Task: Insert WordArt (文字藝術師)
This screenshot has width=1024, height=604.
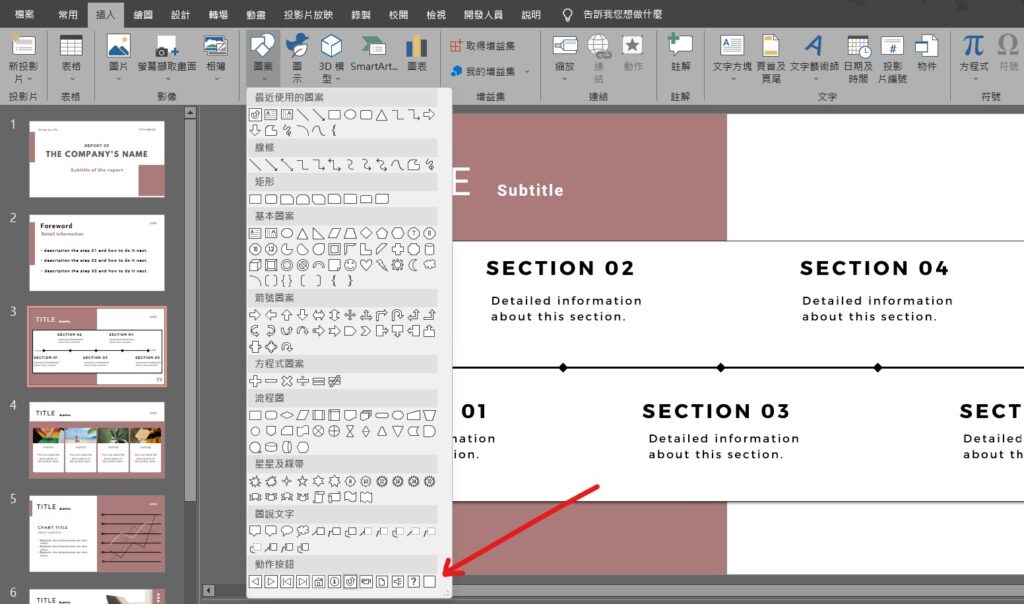Action: pos(814,59)
